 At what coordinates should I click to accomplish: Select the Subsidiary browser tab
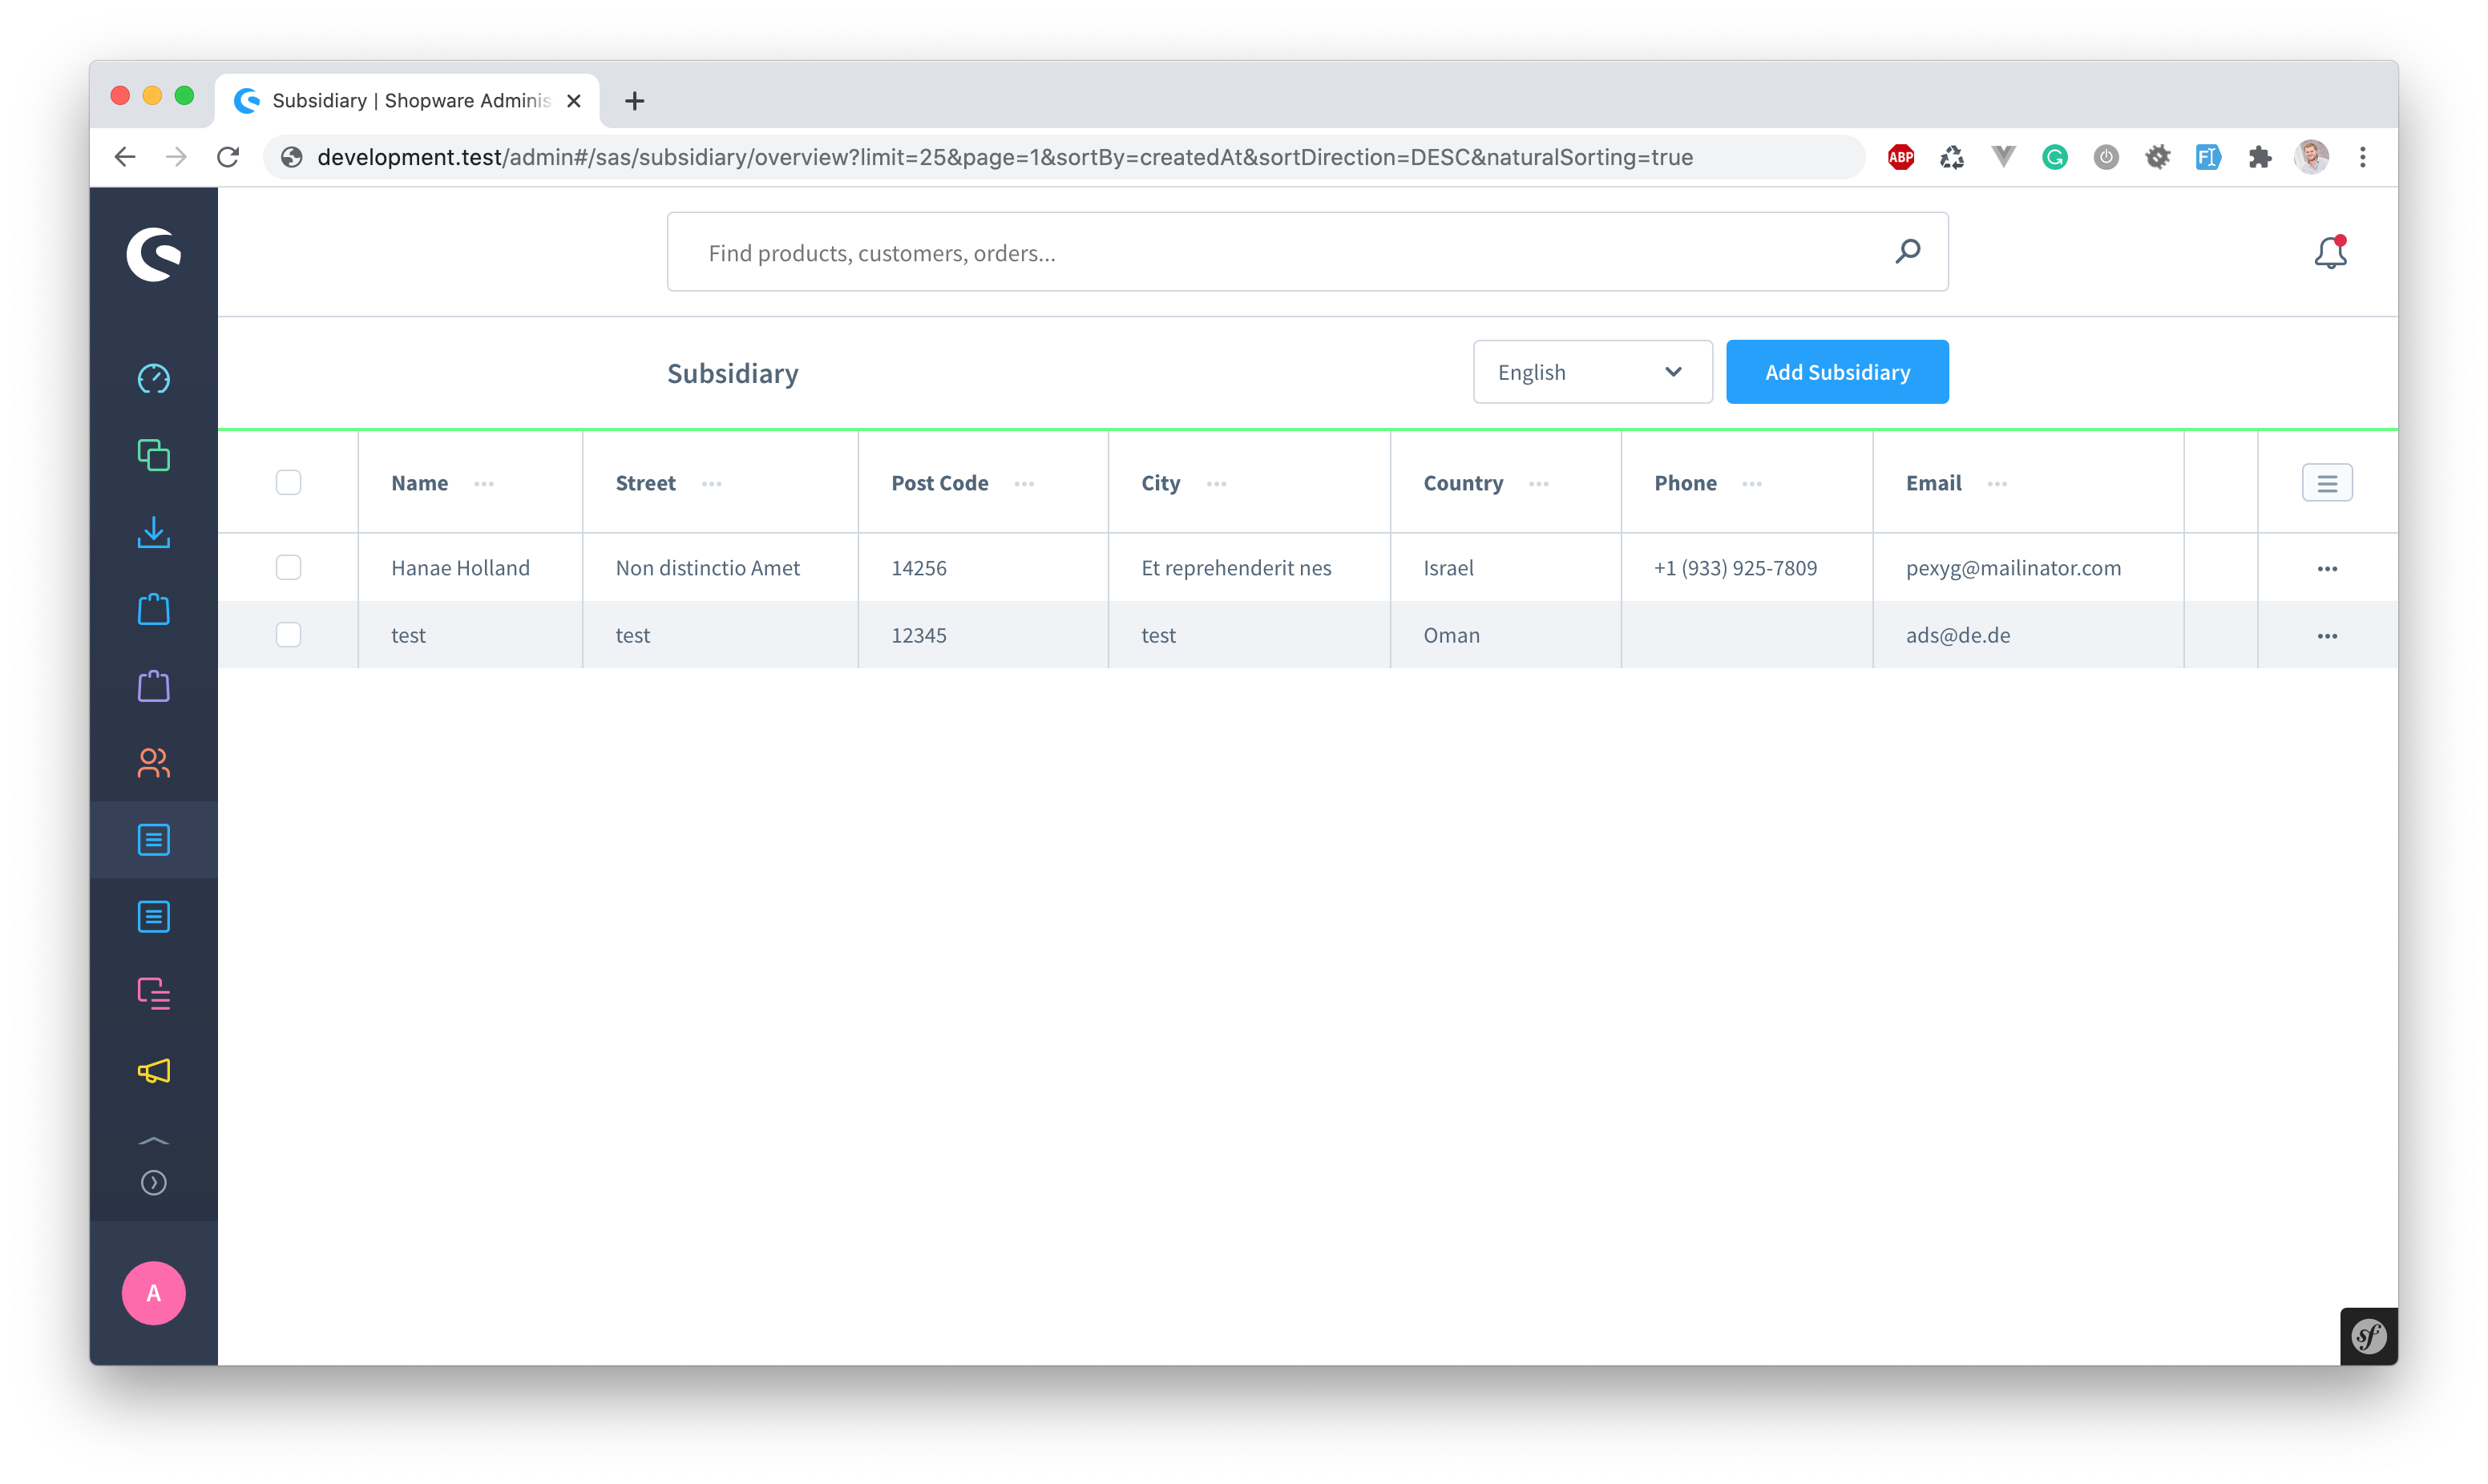click(x=408, y=100)
